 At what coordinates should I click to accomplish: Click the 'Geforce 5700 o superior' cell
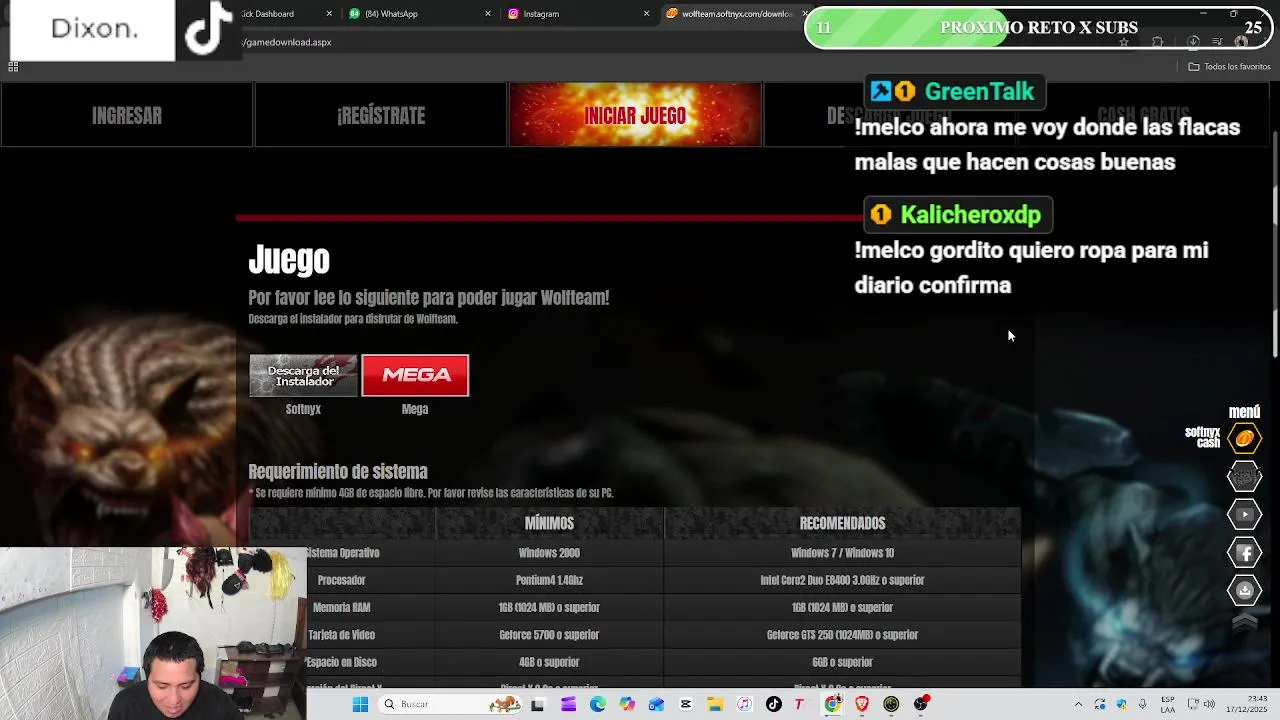[549, 635]
